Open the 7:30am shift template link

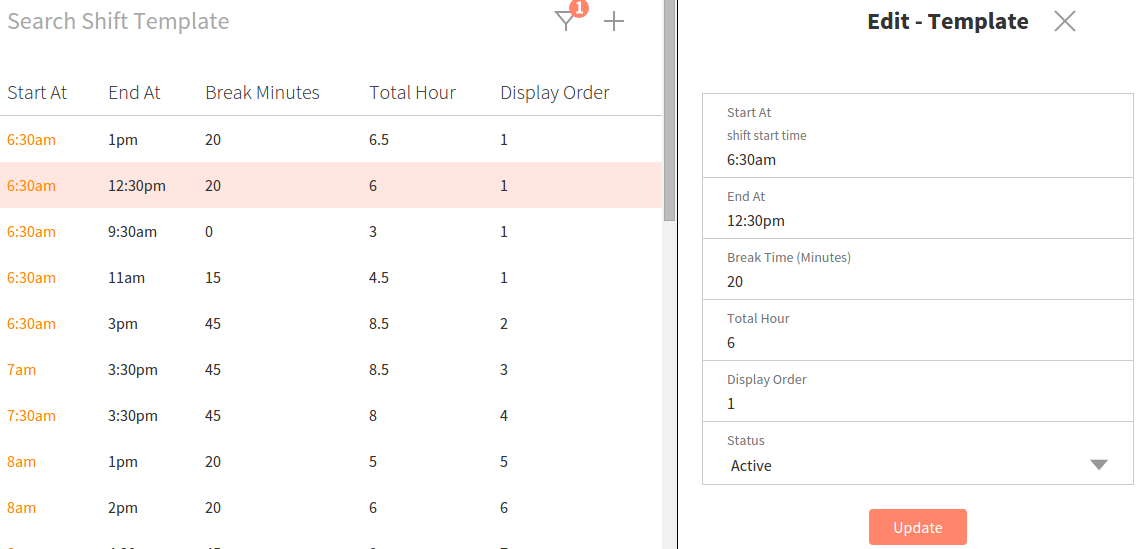click(31, 416)
